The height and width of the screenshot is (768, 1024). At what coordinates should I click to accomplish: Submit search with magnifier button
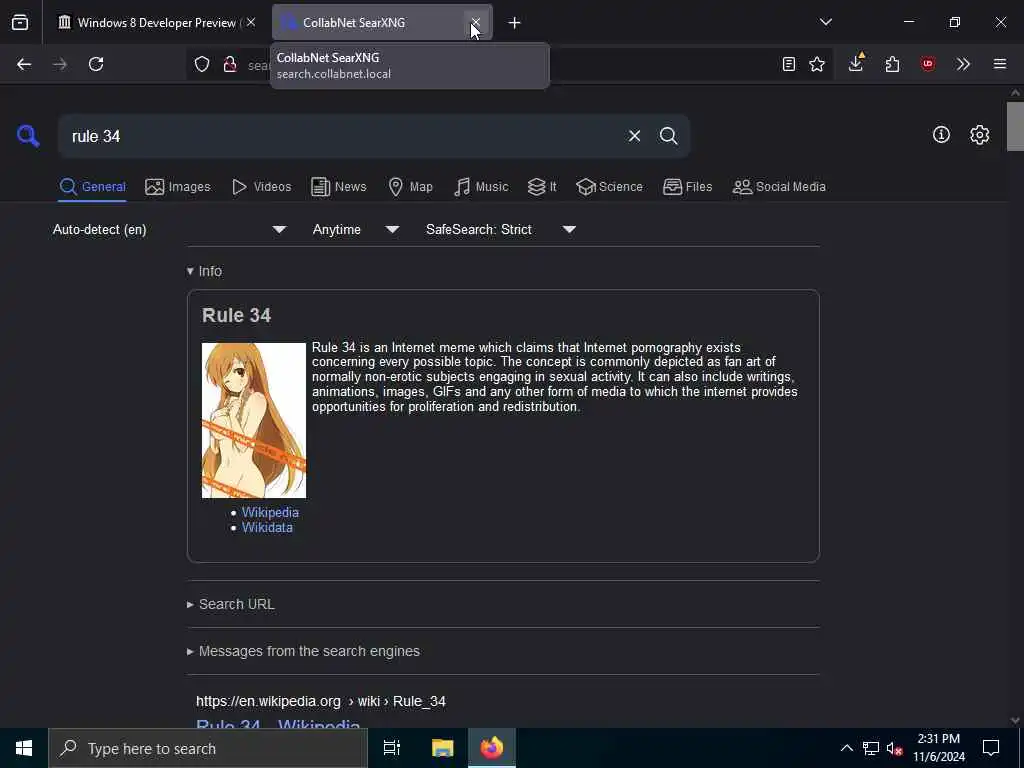tap(669, 136)
